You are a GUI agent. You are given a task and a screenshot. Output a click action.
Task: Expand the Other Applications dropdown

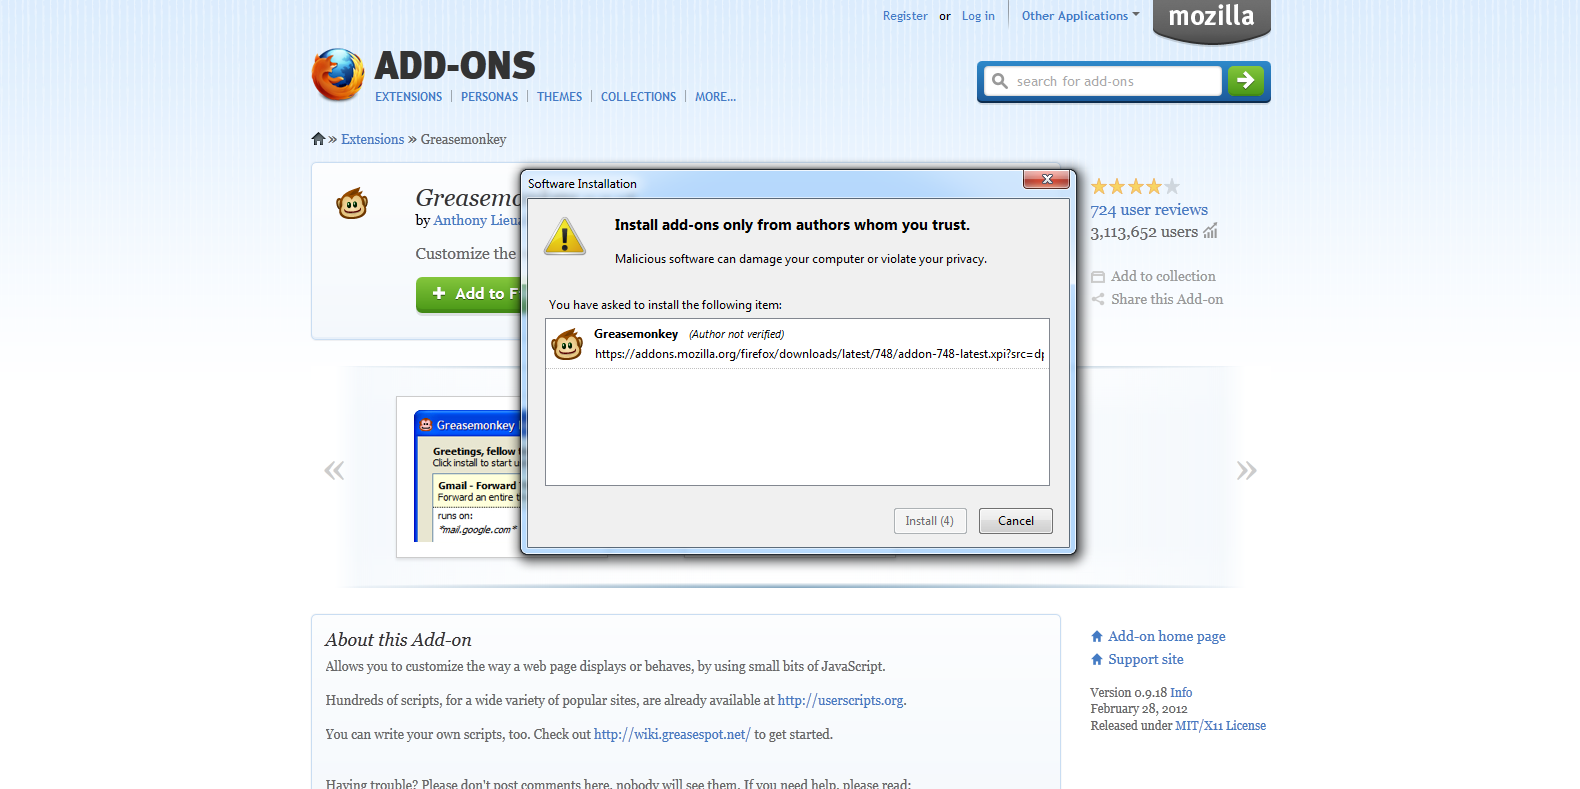[x=1080, y=16]
